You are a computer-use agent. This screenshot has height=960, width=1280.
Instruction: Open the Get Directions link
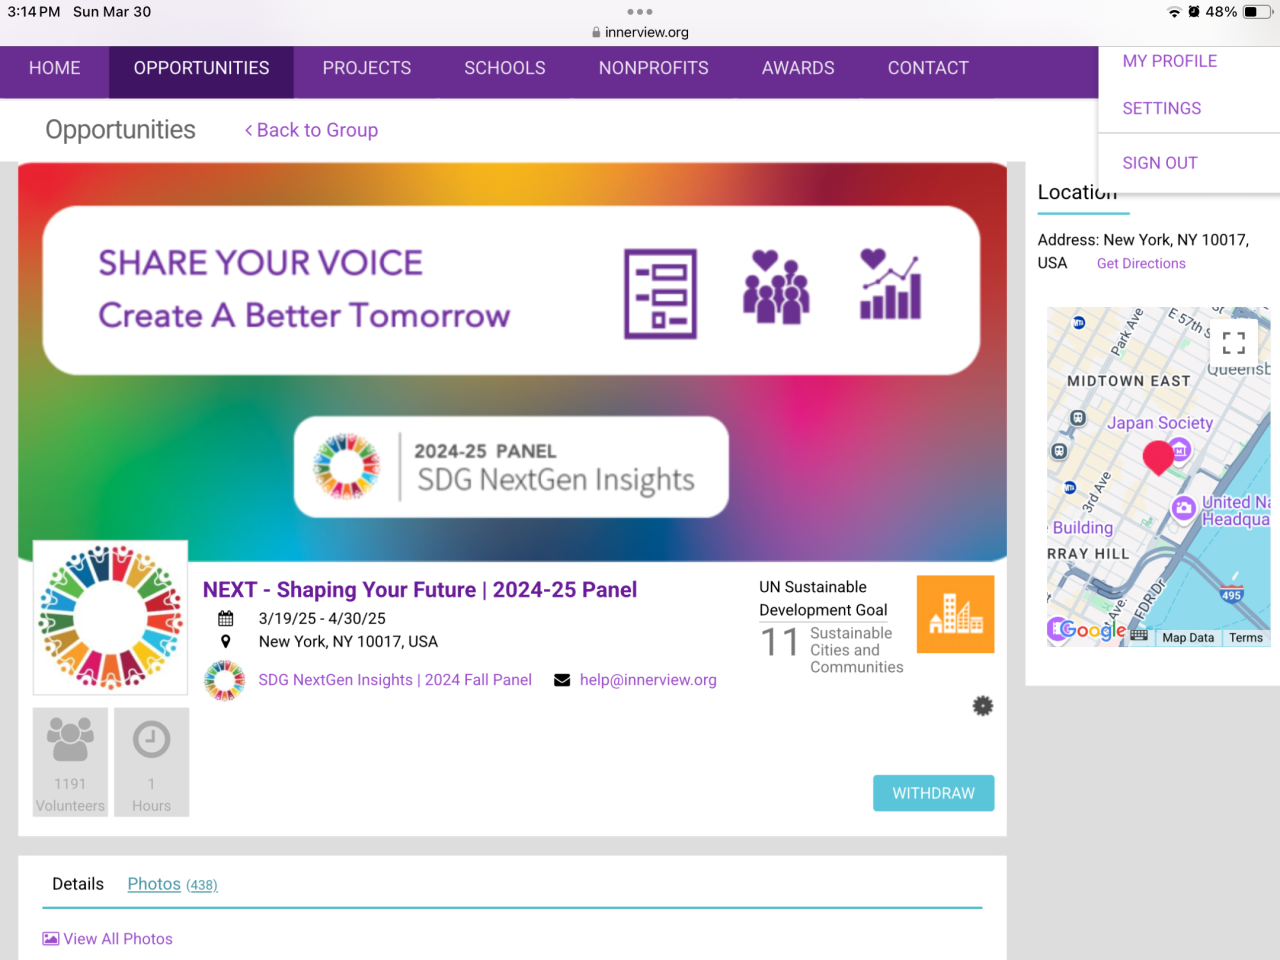coord(1141,264)
